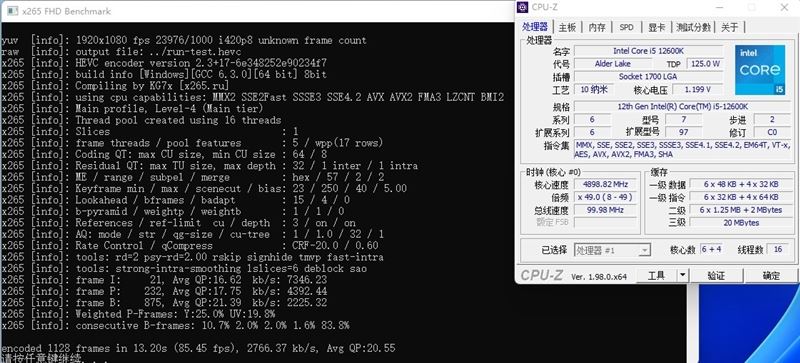Click the 验证 button

[x=716, y=276]
